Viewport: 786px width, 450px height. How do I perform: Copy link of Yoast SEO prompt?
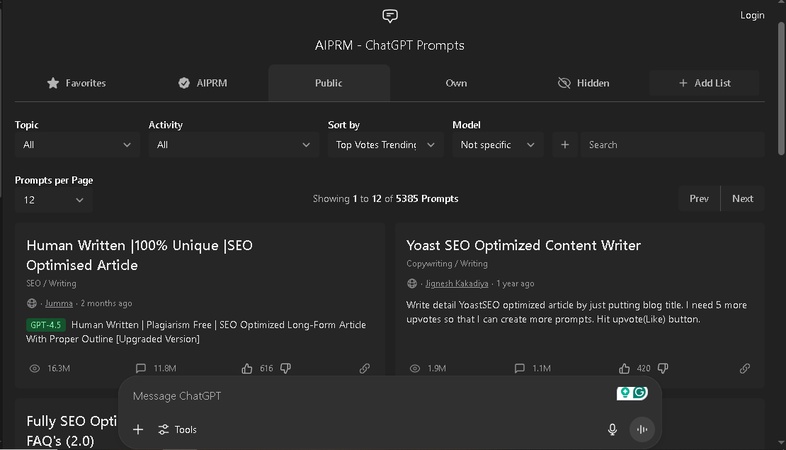click(x=745, y=368)
